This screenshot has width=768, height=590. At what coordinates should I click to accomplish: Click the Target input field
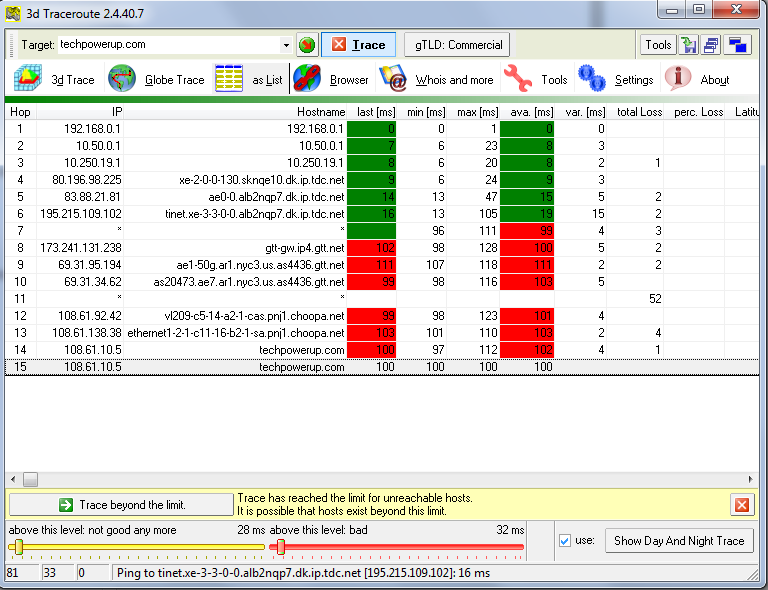point(169,45)
